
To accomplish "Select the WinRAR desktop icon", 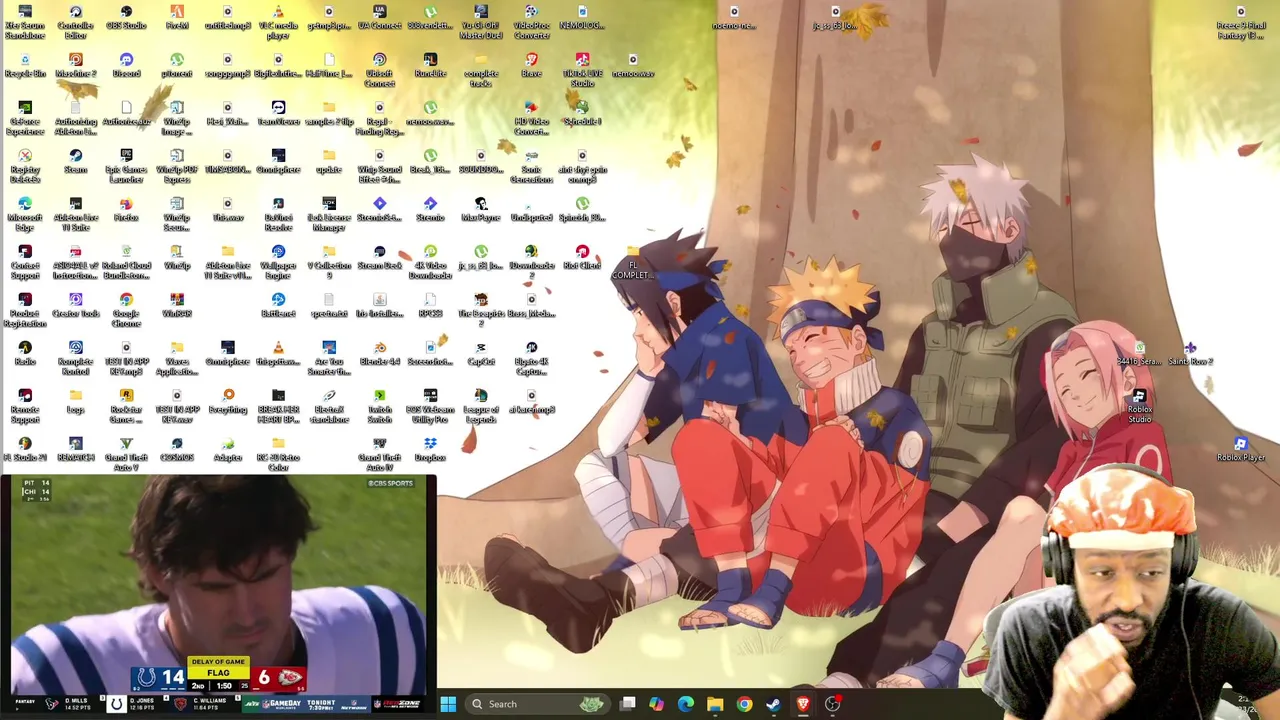I will 177,306.
